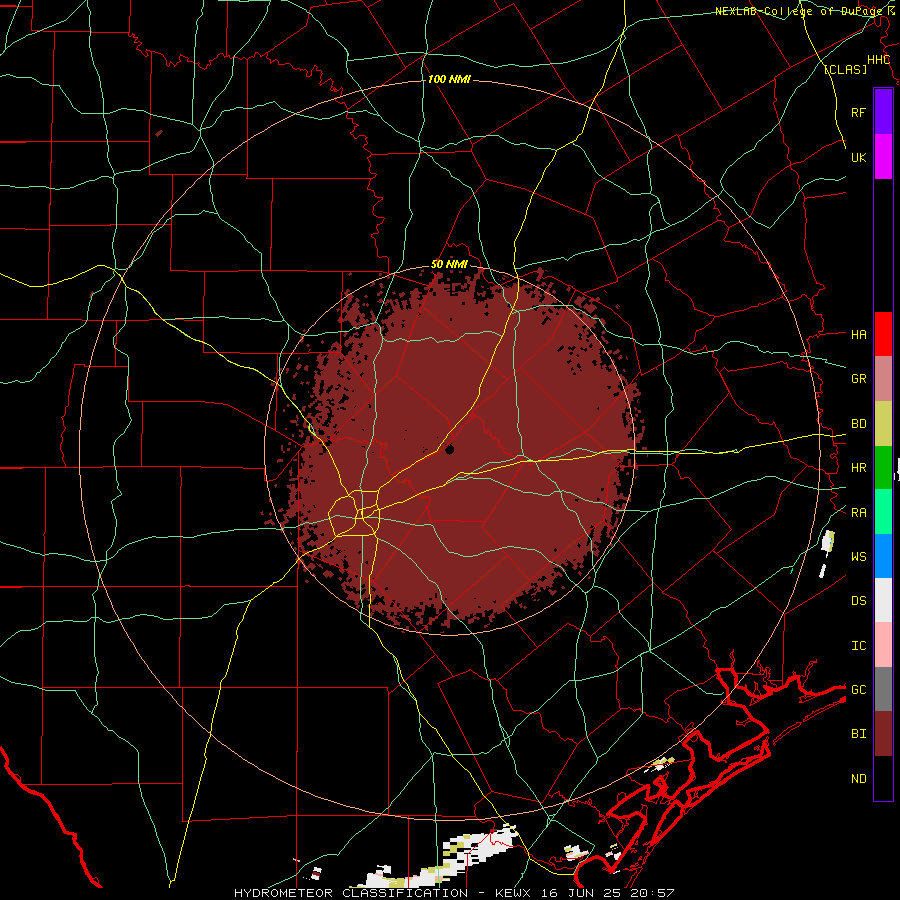Click the blue WS legend color swatch
900x900 pixels.
883,556
